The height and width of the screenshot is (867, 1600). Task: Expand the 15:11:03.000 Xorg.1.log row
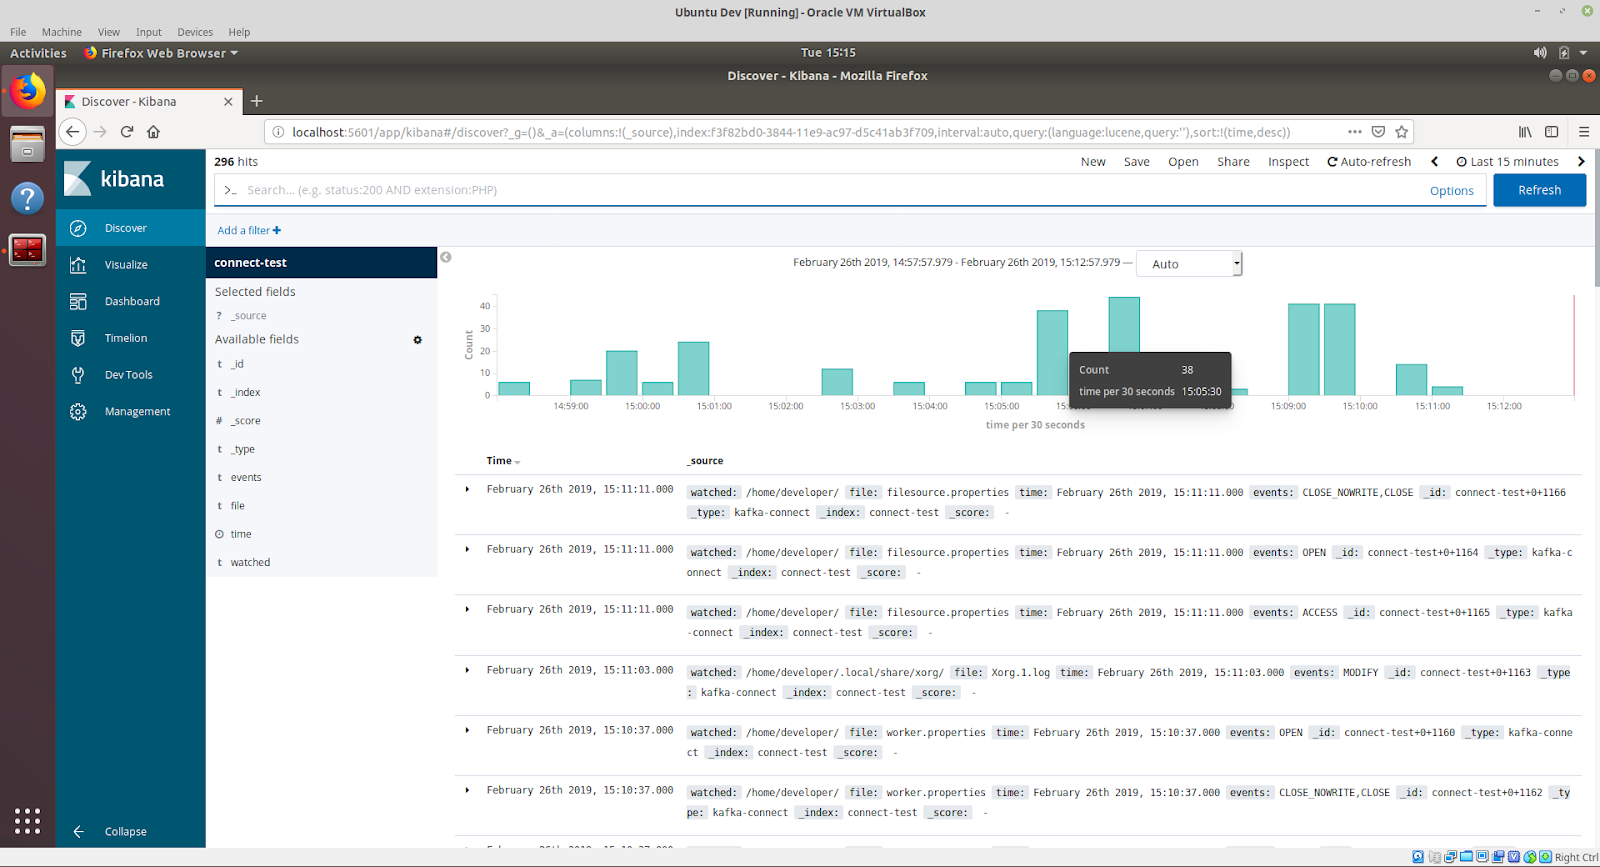coord(467,670)
